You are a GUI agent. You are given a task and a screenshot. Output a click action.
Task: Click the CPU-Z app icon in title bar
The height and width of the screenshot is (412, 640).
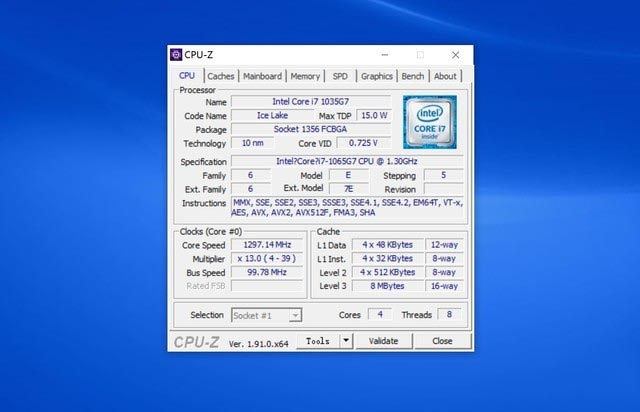click(x=176, y=55)
